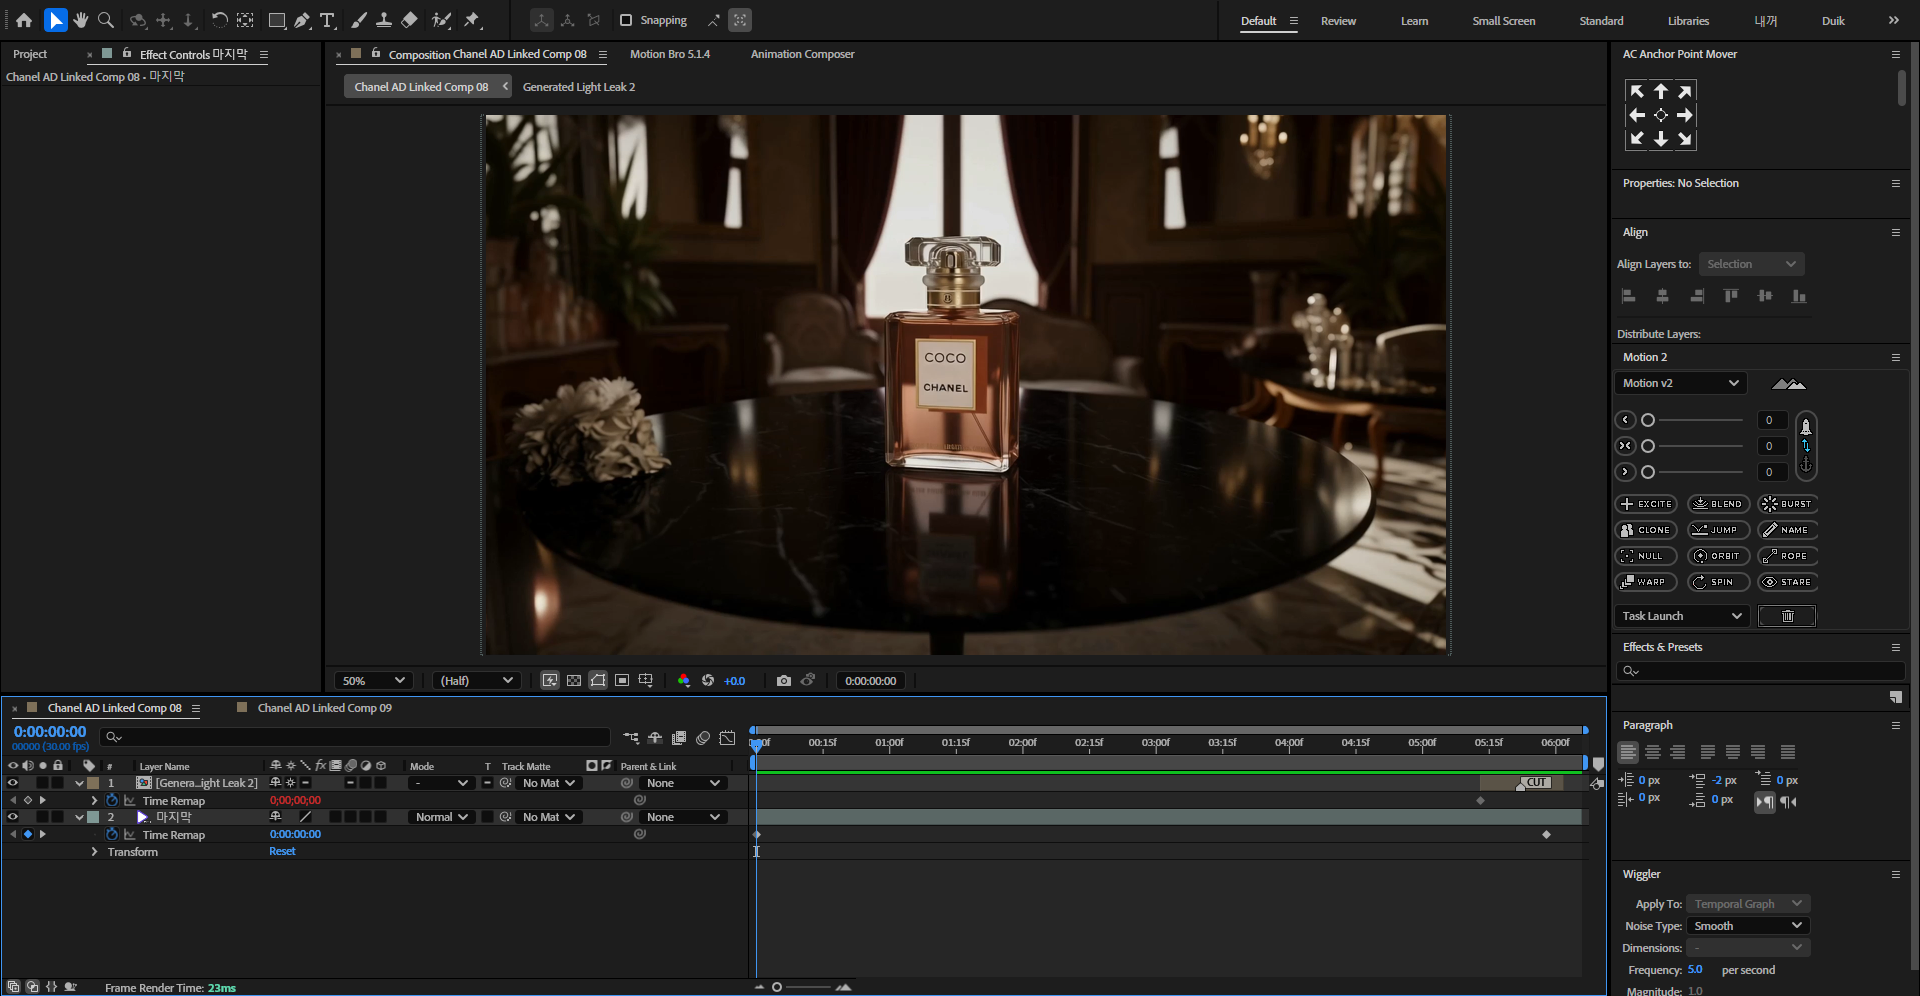
Task: Toggle region of interest in viewer
Action: pos(622,681)
